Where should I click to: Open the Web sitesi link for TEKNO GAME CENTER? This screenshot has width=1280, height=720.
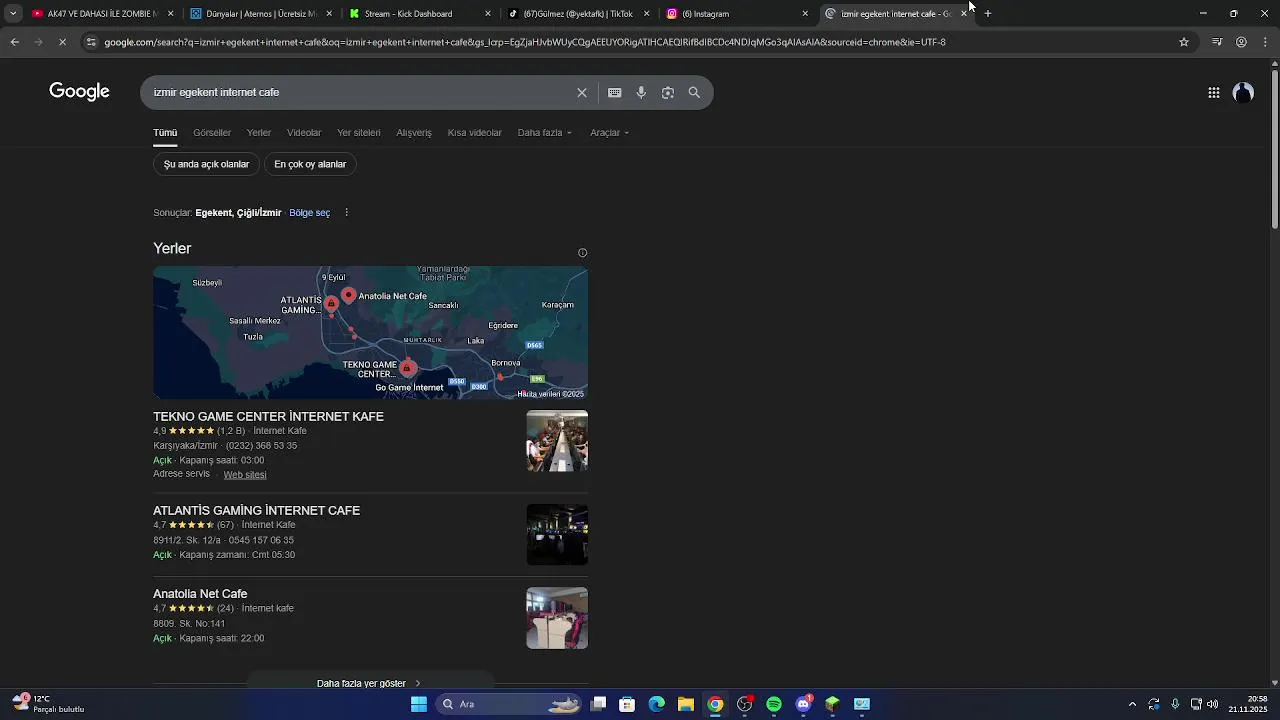(245, 475)
